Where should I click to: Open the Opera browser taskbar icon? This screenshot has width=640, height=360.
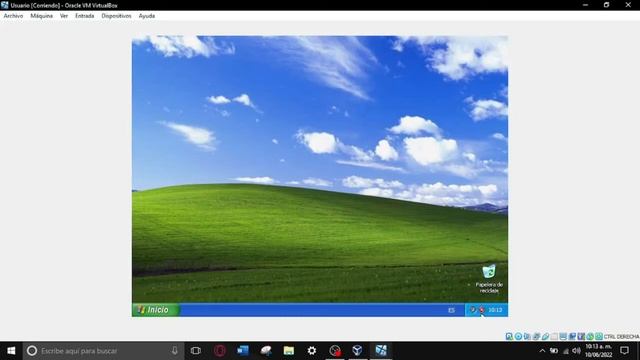[220, 351]
